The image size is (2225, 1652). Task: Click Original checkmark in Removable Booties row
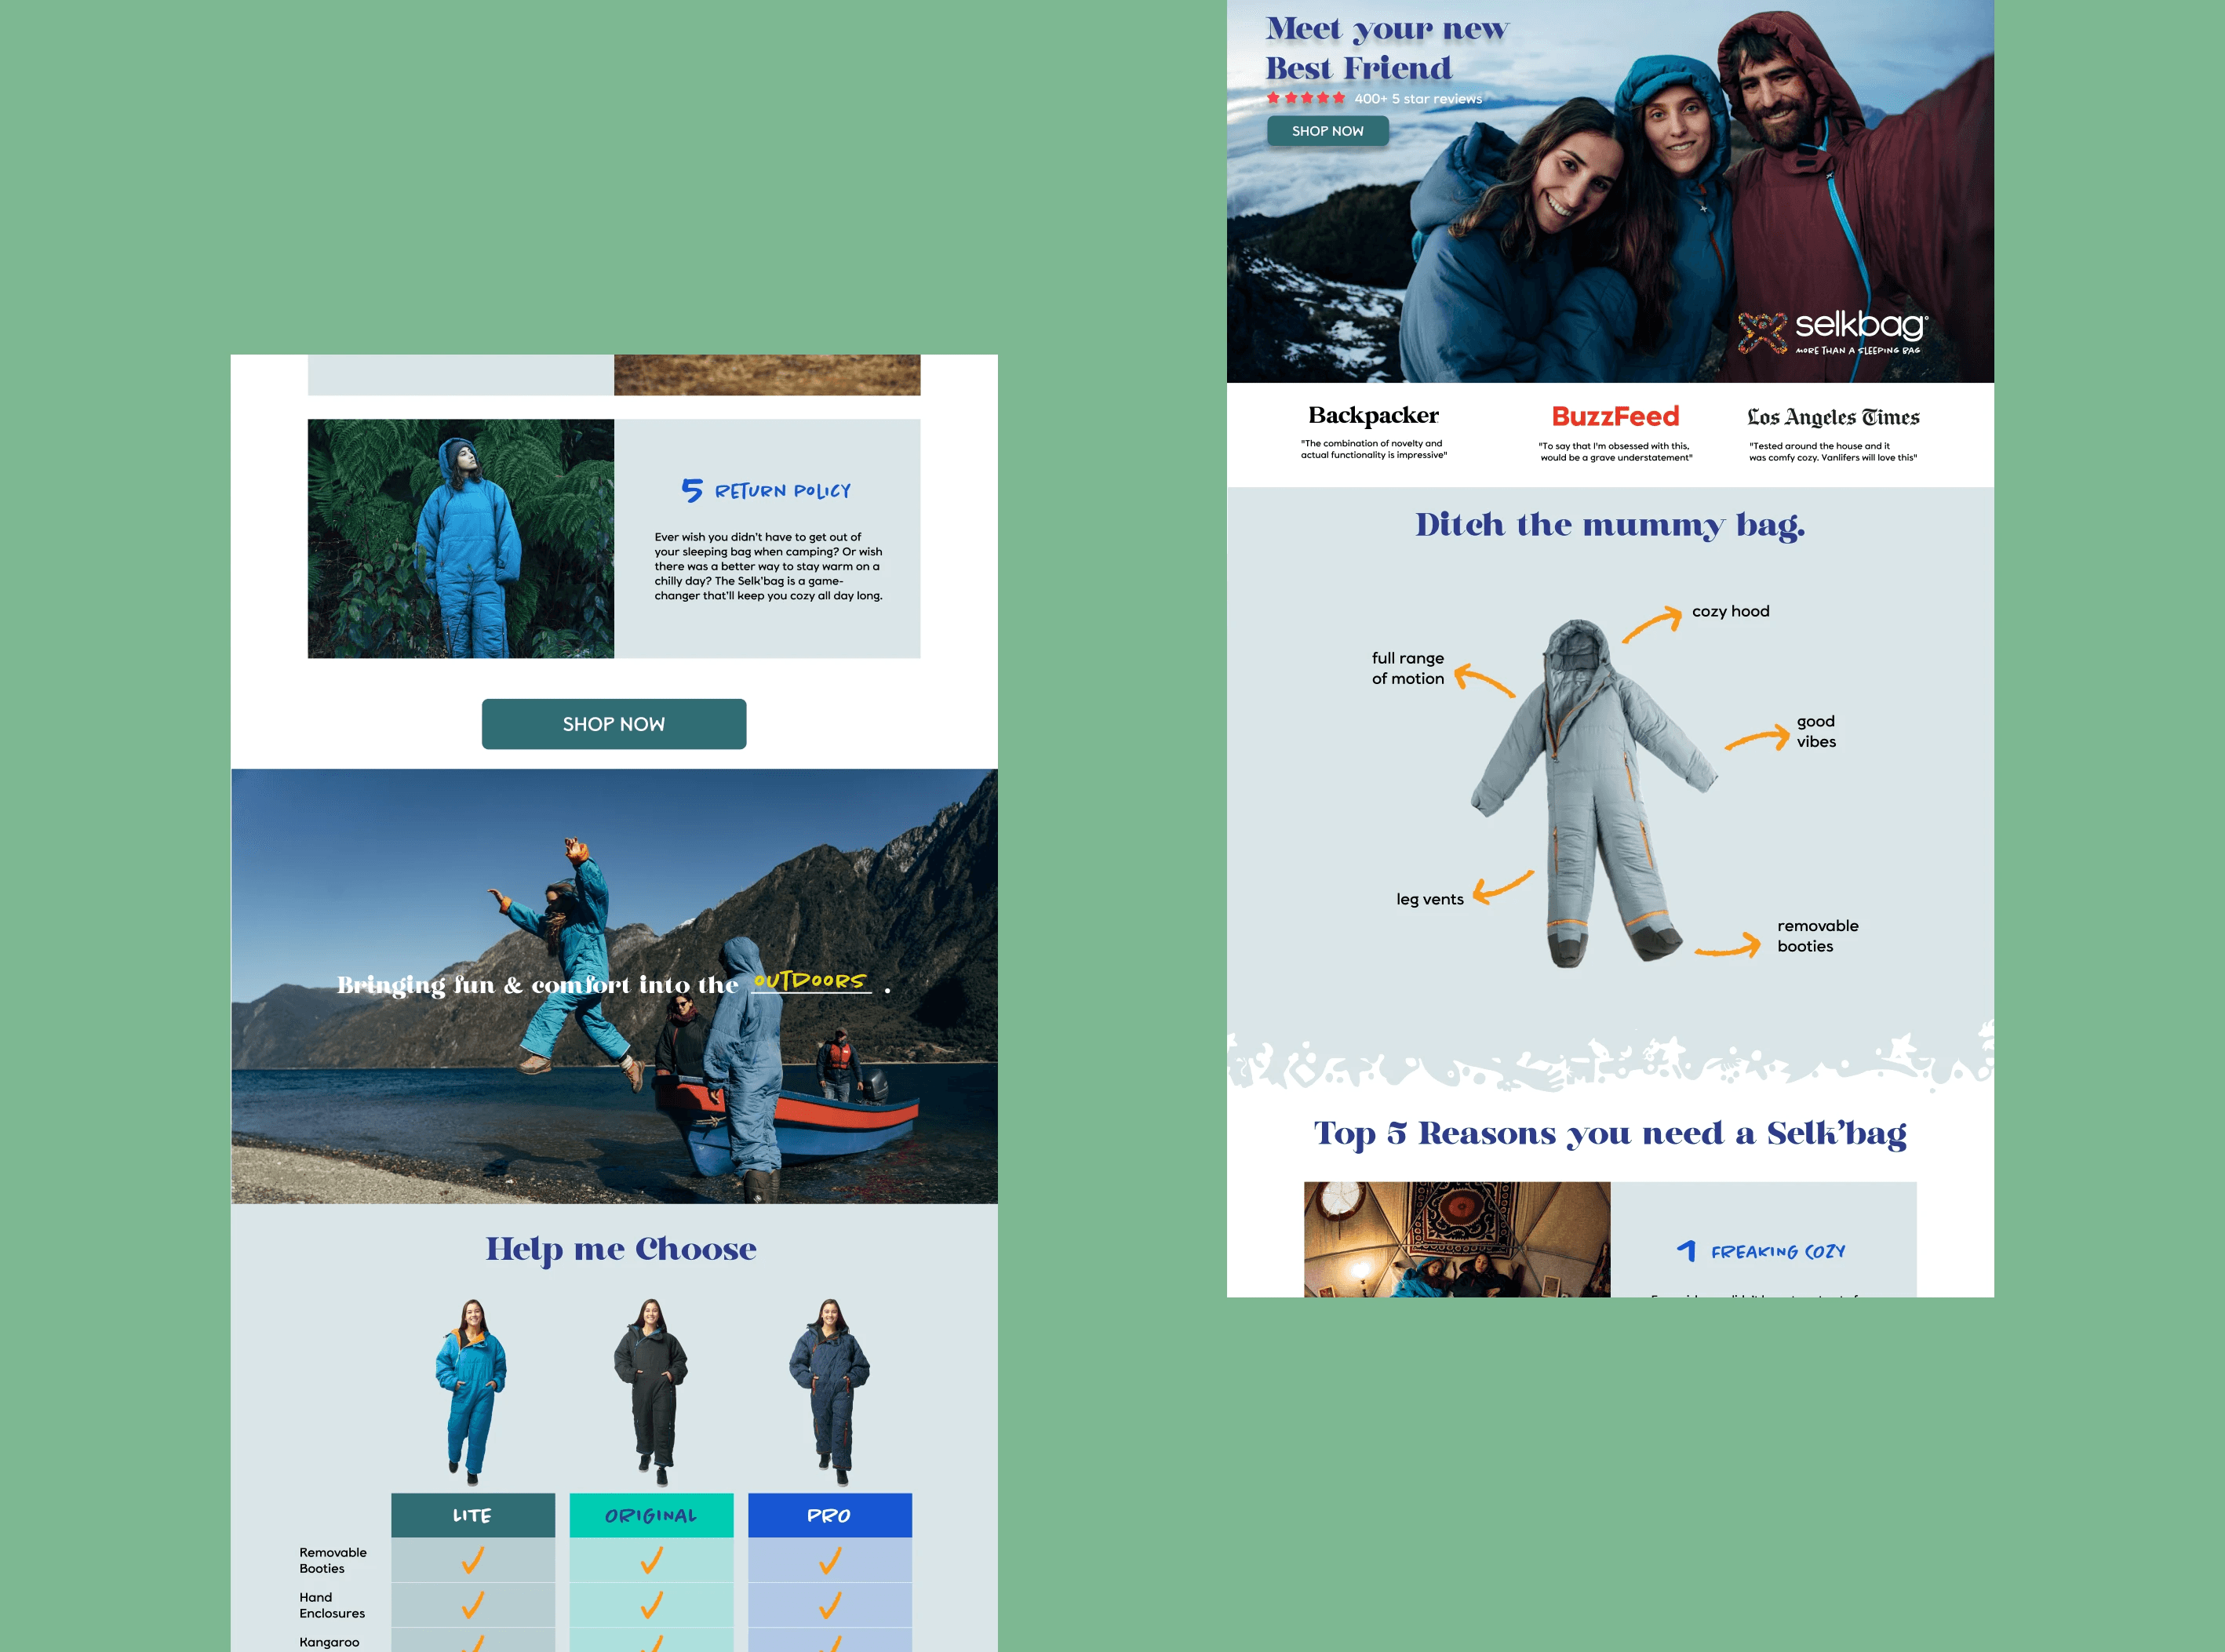pyautogui.click(x=652, y=1560)
